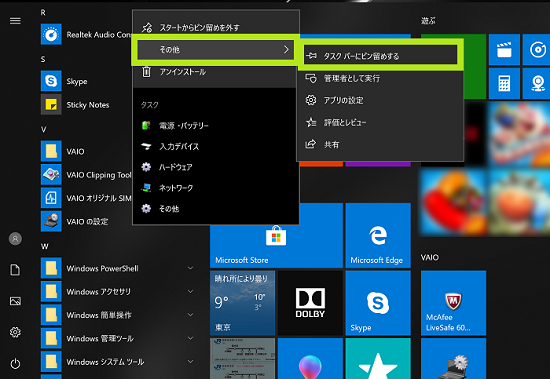Open the hamburger menu in Start
550x379 pixels.
(x=15, y=21)
